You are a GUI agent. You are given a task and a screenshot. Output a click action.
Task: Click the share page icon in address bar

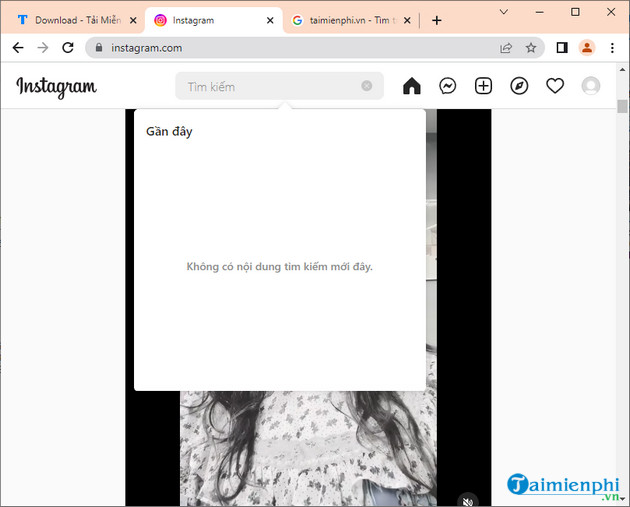[506, 47]
